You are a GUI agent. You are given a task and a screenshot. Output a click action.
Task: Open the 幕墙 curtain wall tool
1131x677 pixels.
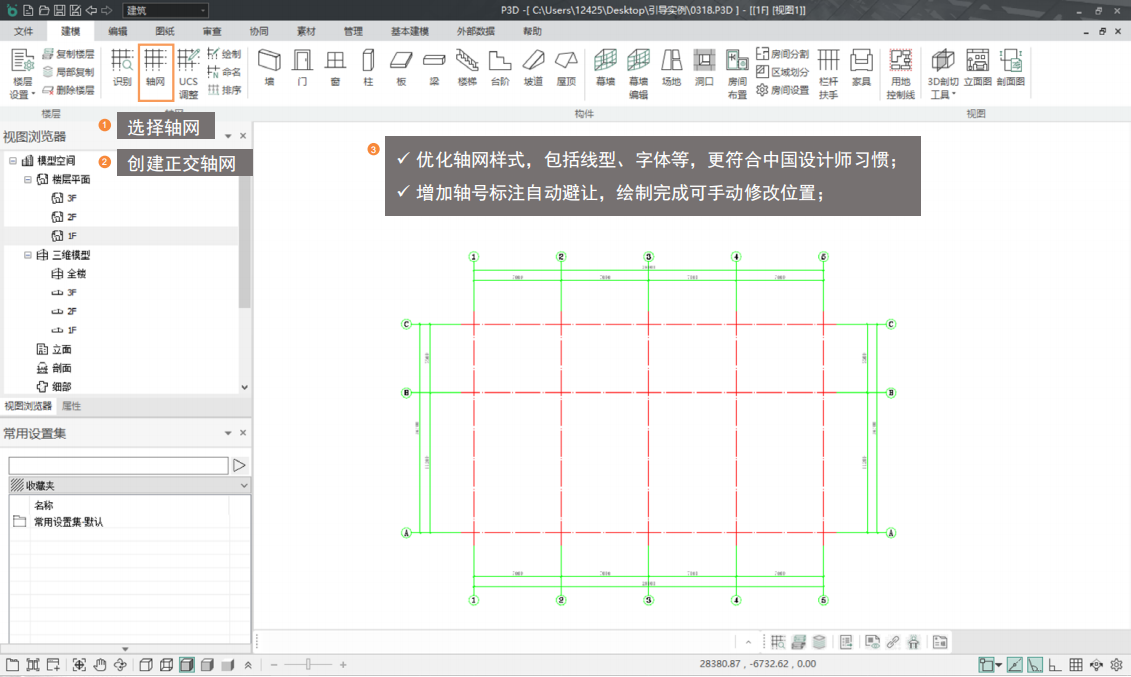click(605, 67)
